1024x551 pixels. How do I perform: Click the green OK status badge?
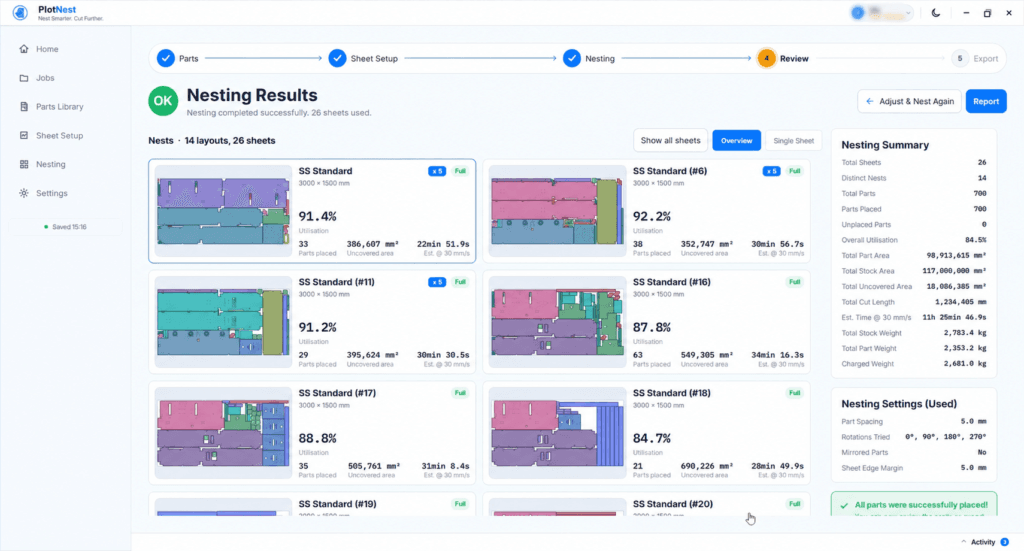163,101
